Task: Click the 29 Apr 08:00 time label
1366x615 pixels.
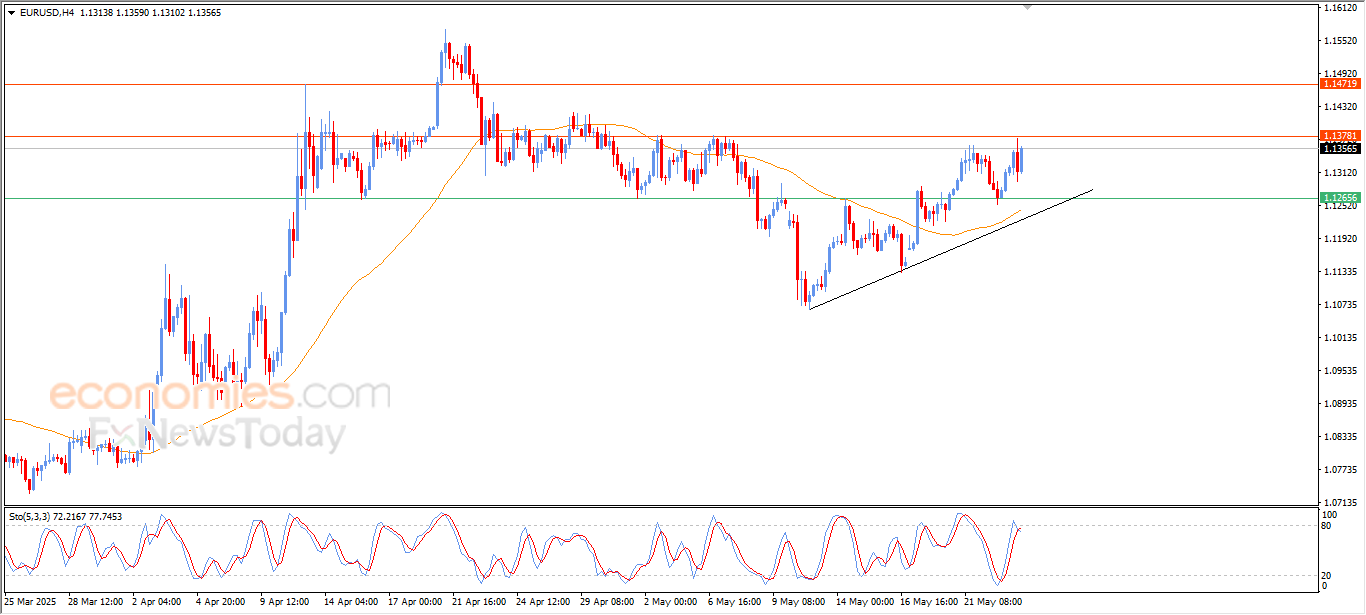Action: [x=609, y=603]
